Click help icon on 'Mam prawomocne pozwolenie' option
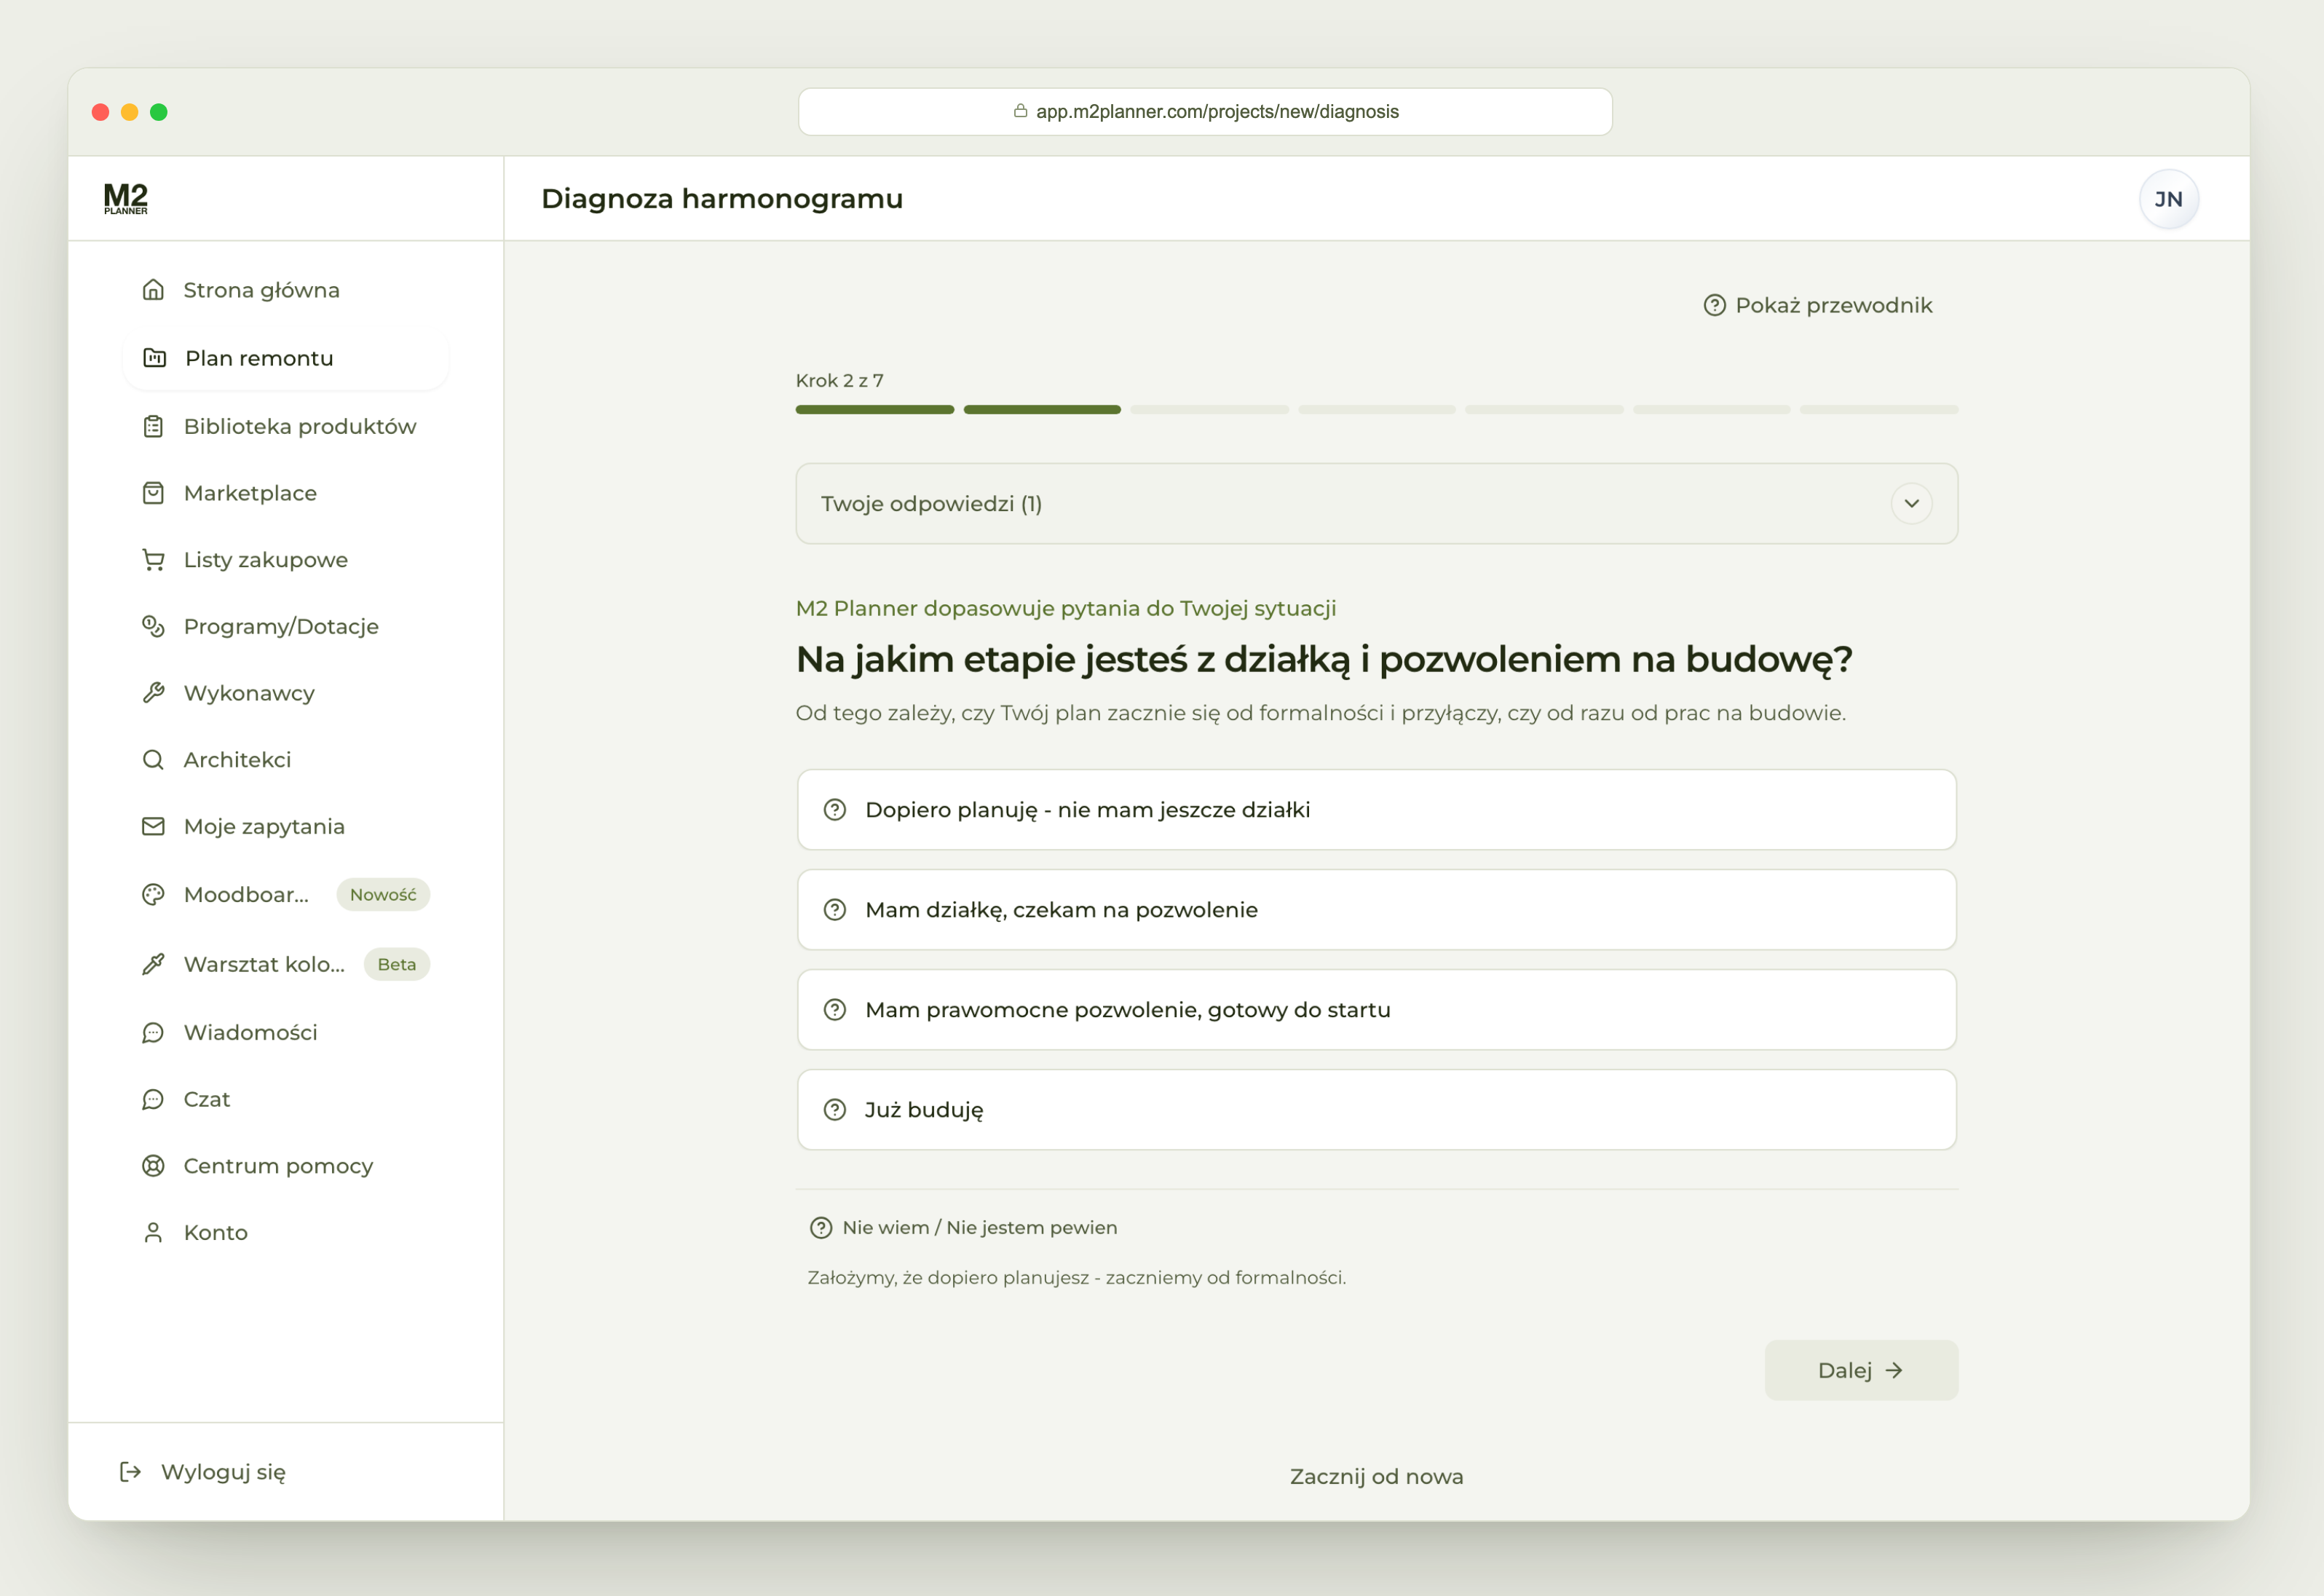The image size is (2324, 1596). coord(834,1010)
